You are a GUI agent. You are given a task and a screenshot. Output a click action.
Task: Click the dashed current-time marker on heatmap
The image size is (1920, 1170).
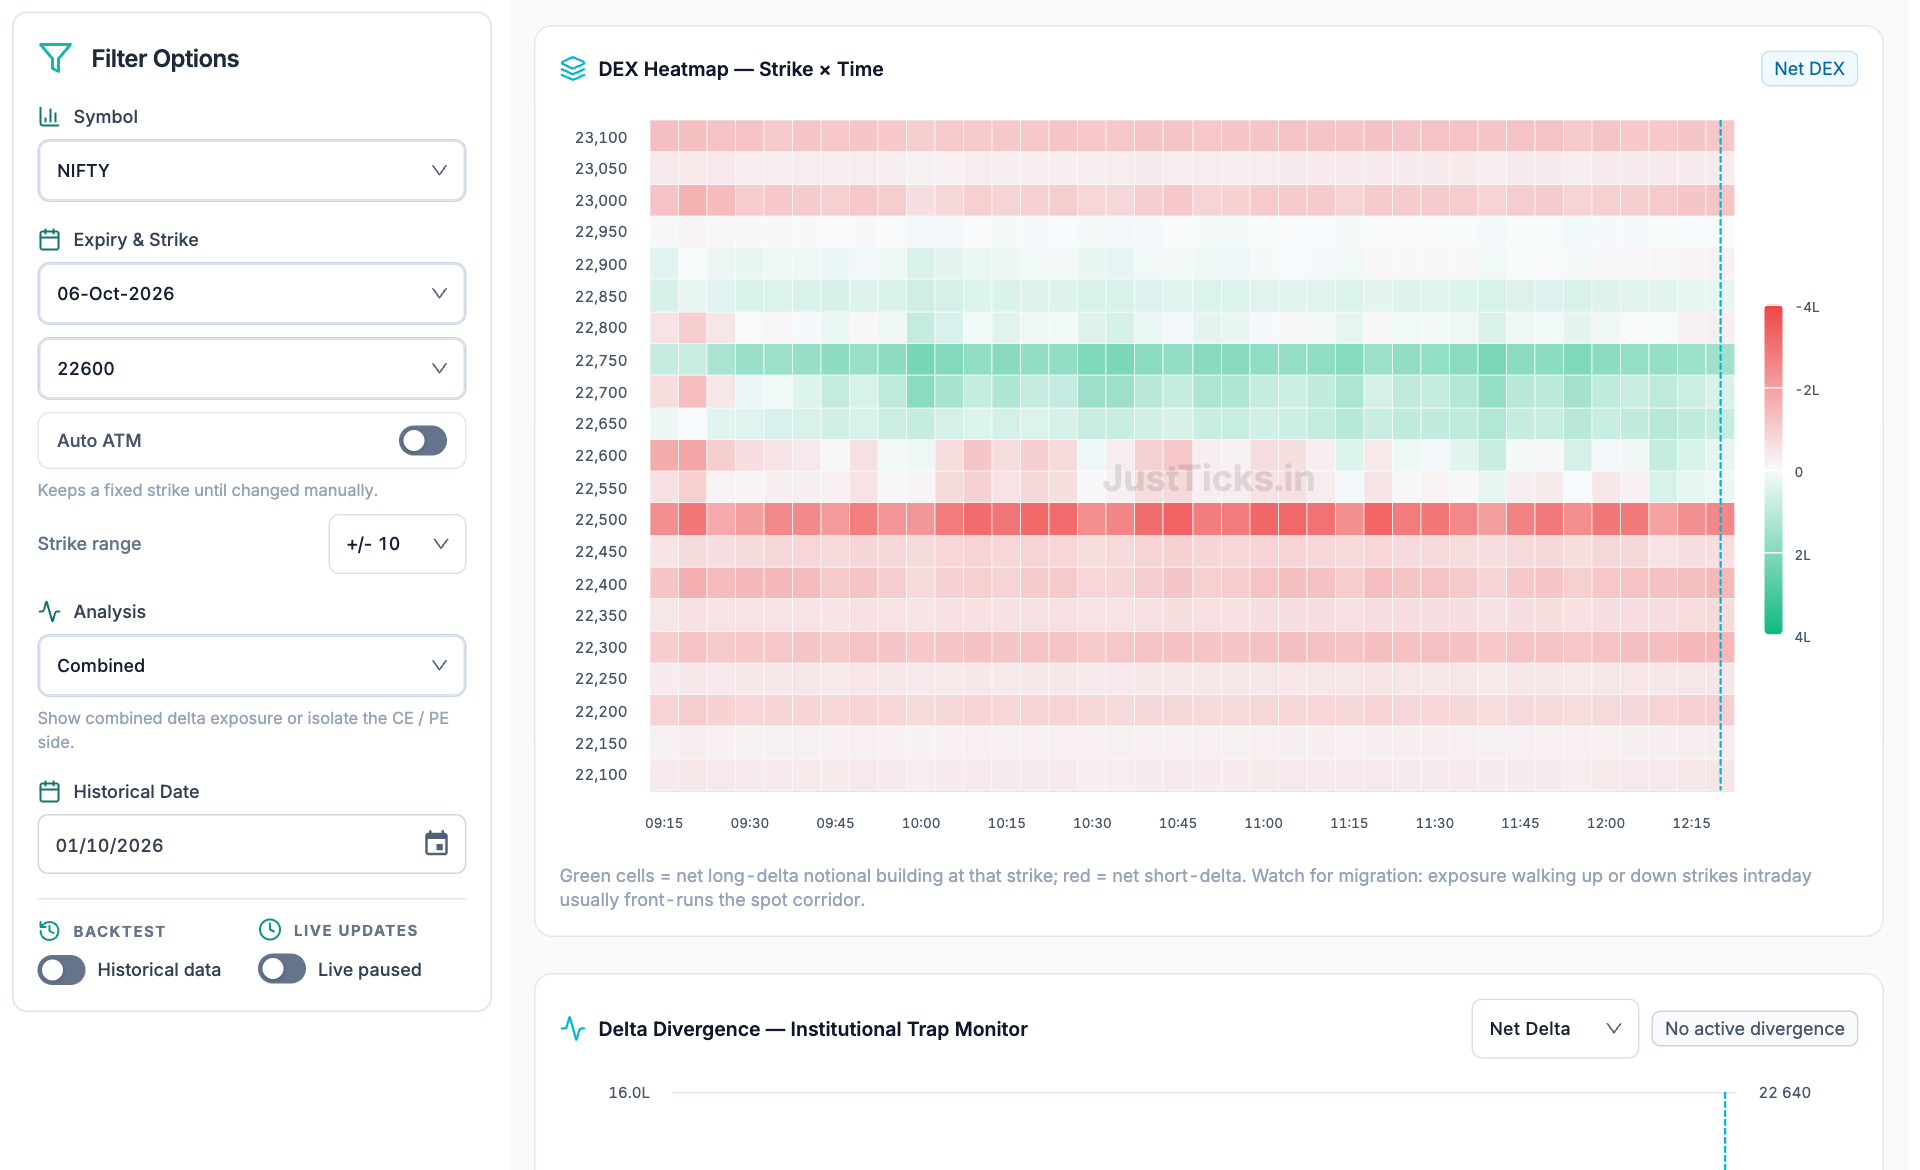coord(1720,456)
